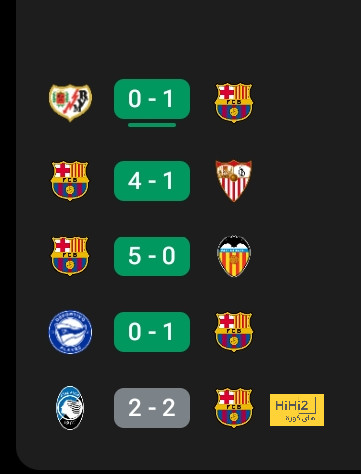This screenshot has width=361, height=474.
Task: Click Barcelona crest in the Sevilla match
Action: coord(70,181)
